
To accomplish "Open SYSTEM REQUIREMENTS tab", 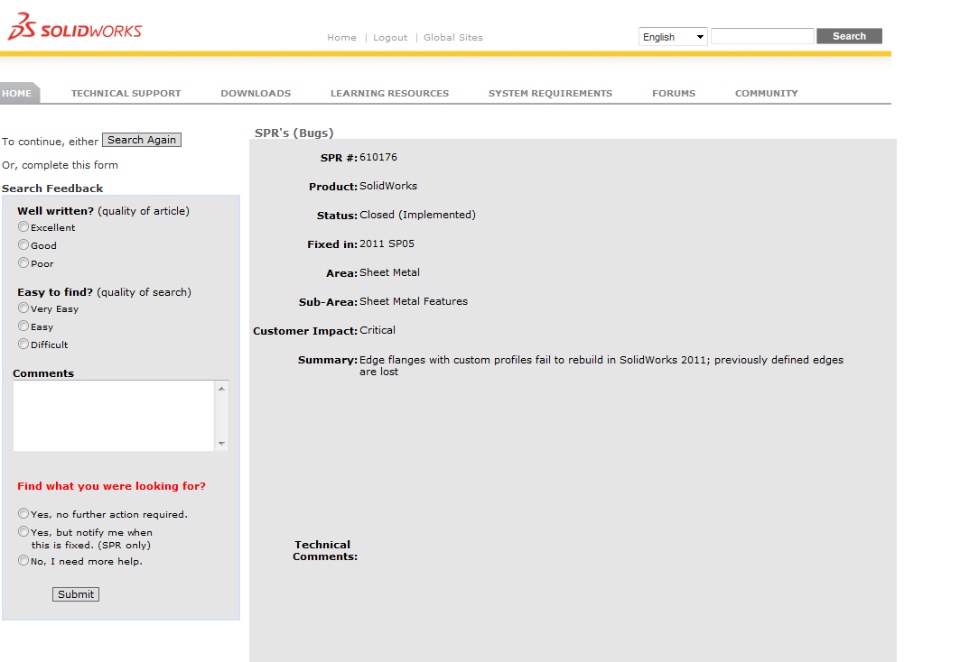I will coord(550,93).
